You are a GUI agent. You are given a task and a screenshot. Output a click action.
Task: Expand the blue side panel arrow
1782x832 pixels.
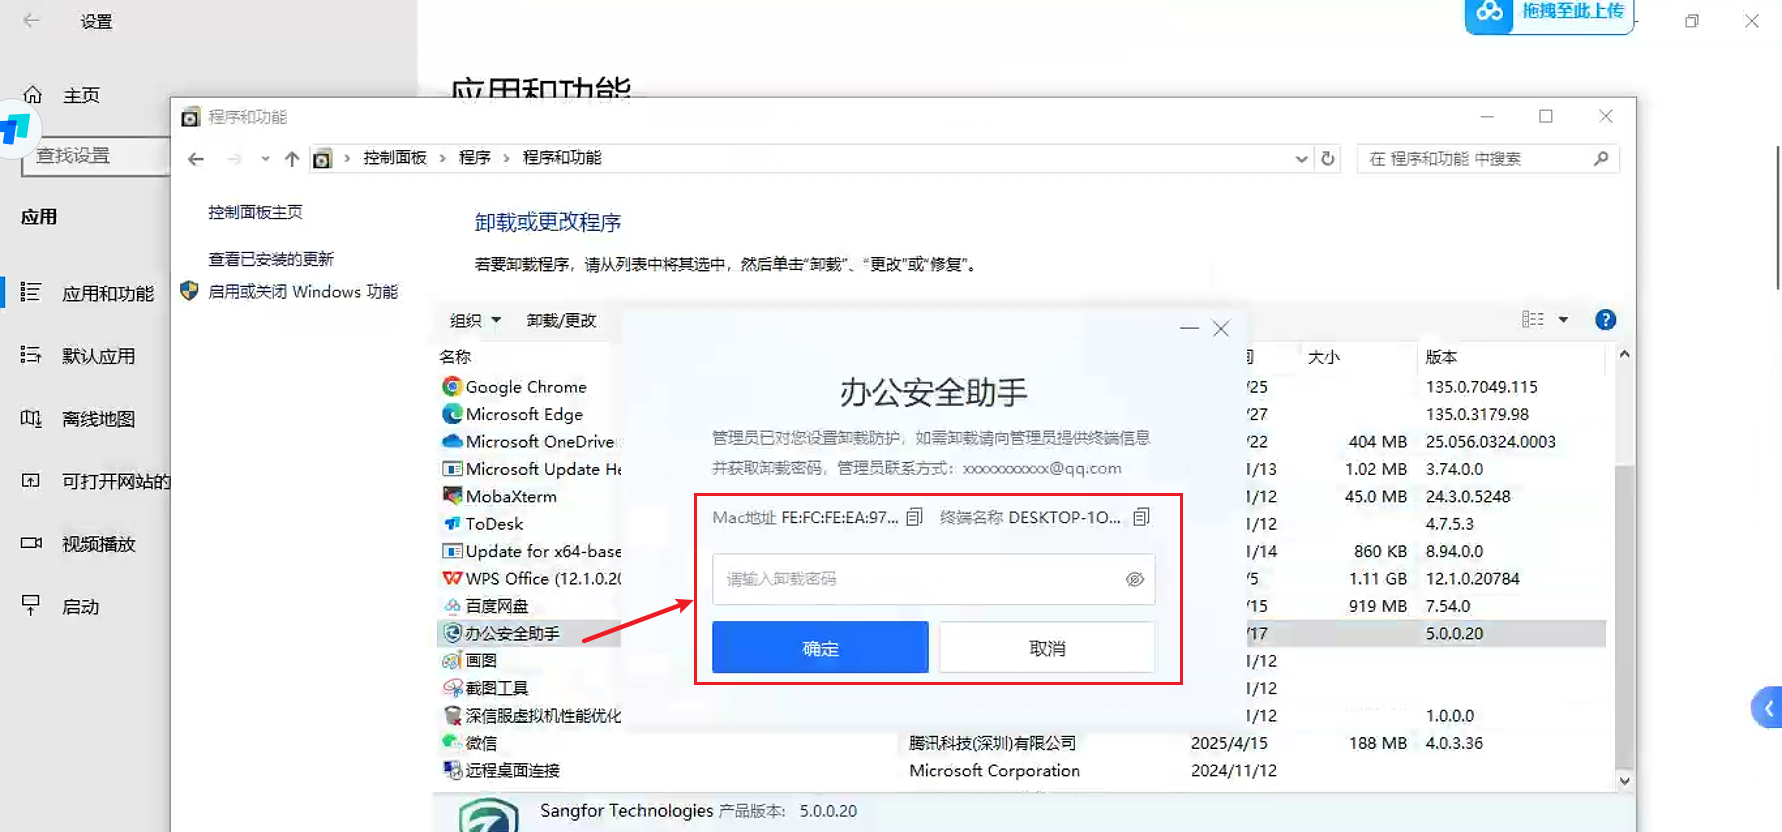click(1767, 708)
